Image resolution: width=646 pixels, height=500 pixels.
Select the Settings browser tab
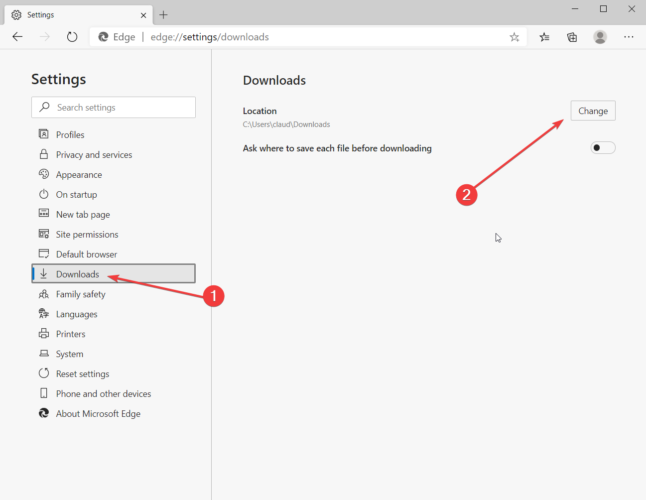pos(78,15)
